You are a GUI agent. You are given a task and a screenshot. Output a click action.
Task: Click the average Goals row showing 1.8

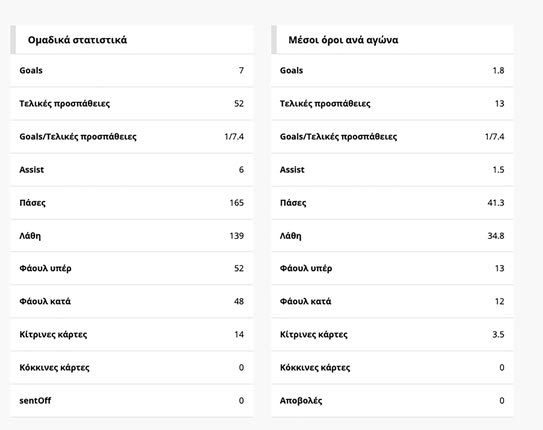(392, 71)
